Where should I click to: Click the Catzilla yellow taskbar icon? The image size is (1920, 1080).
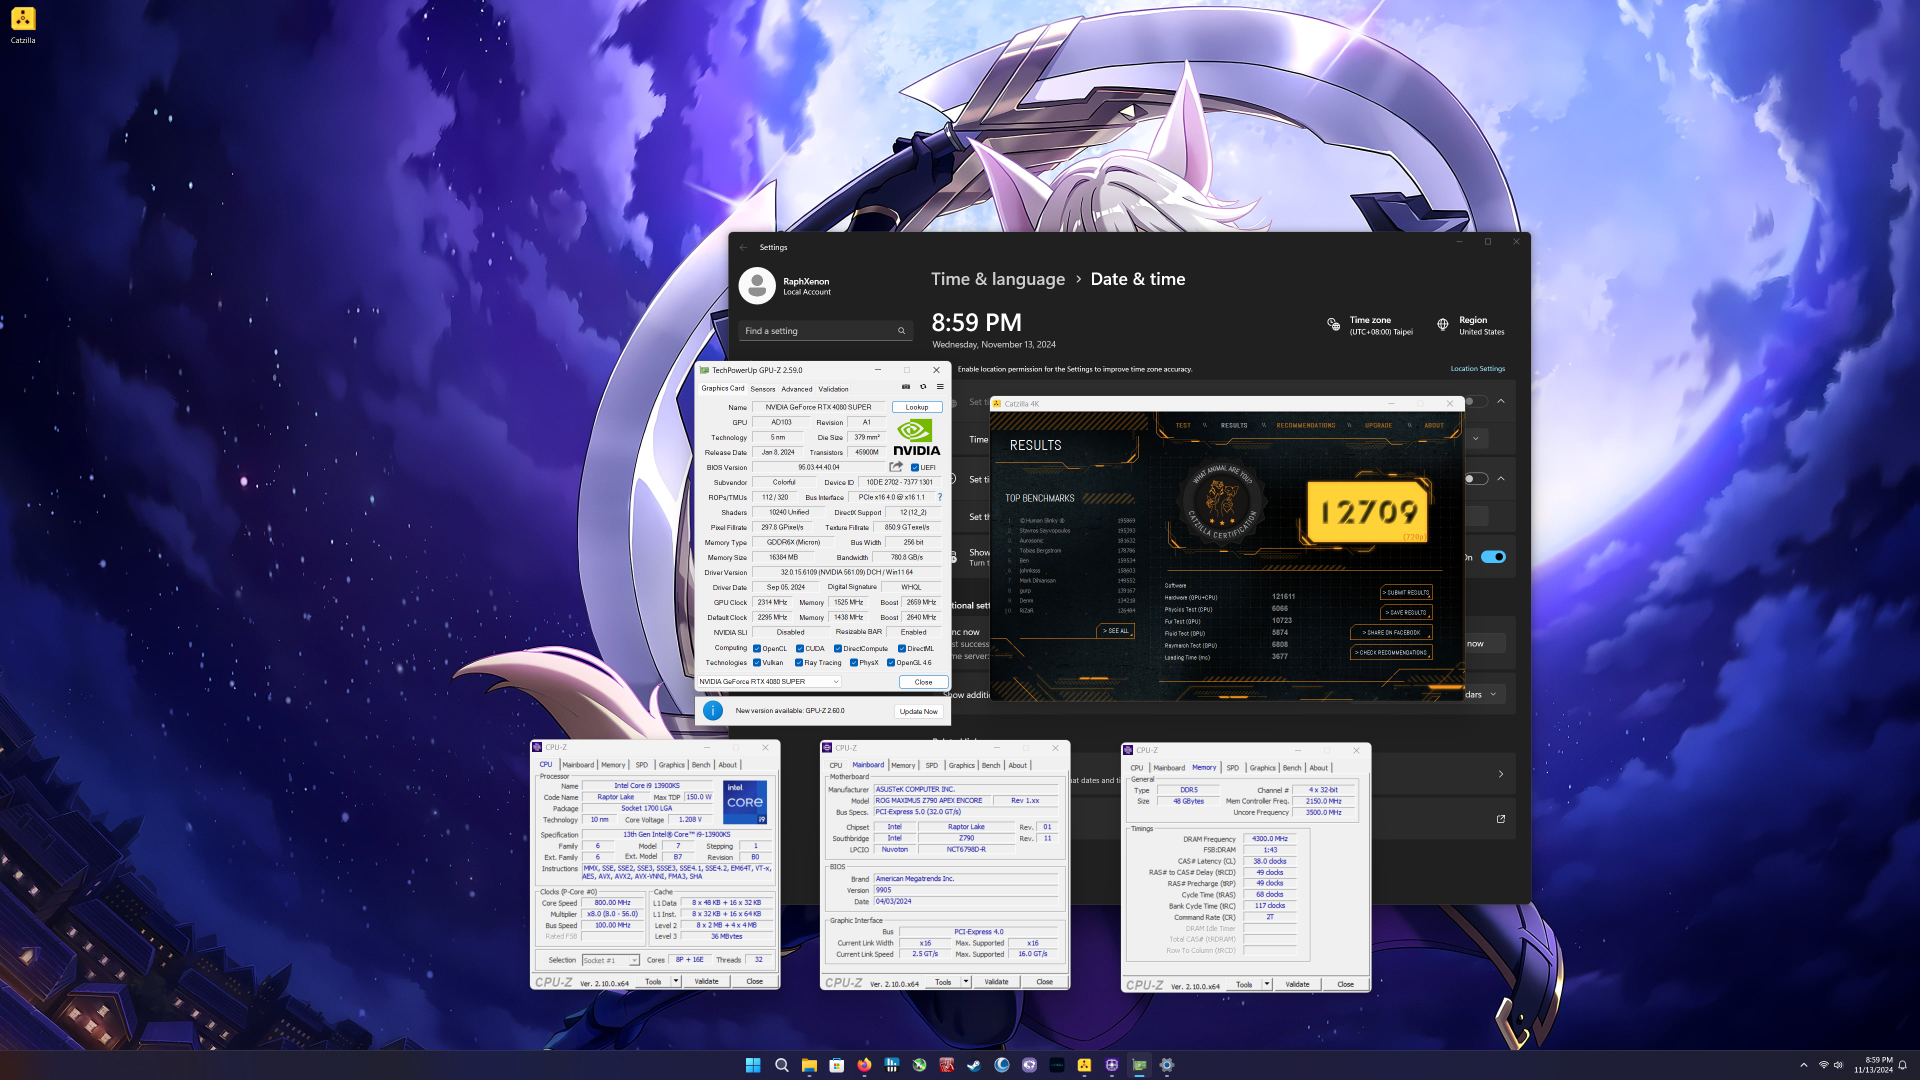point(1084,1065)
